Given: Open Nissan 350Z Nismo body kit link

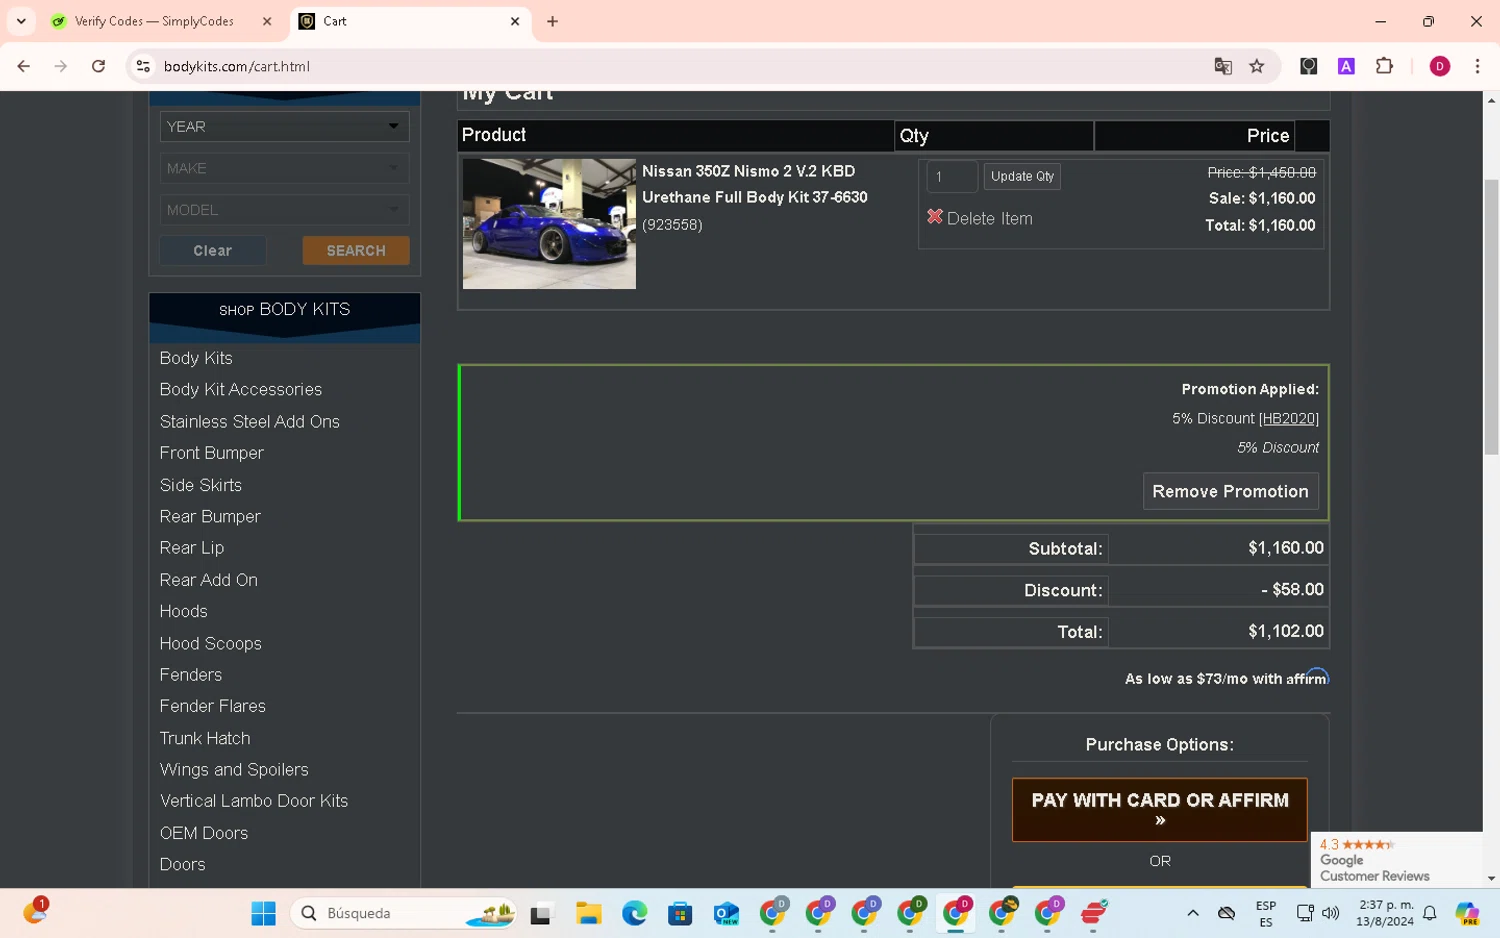Looking at the screenshot, I should (x=755, y=184).
